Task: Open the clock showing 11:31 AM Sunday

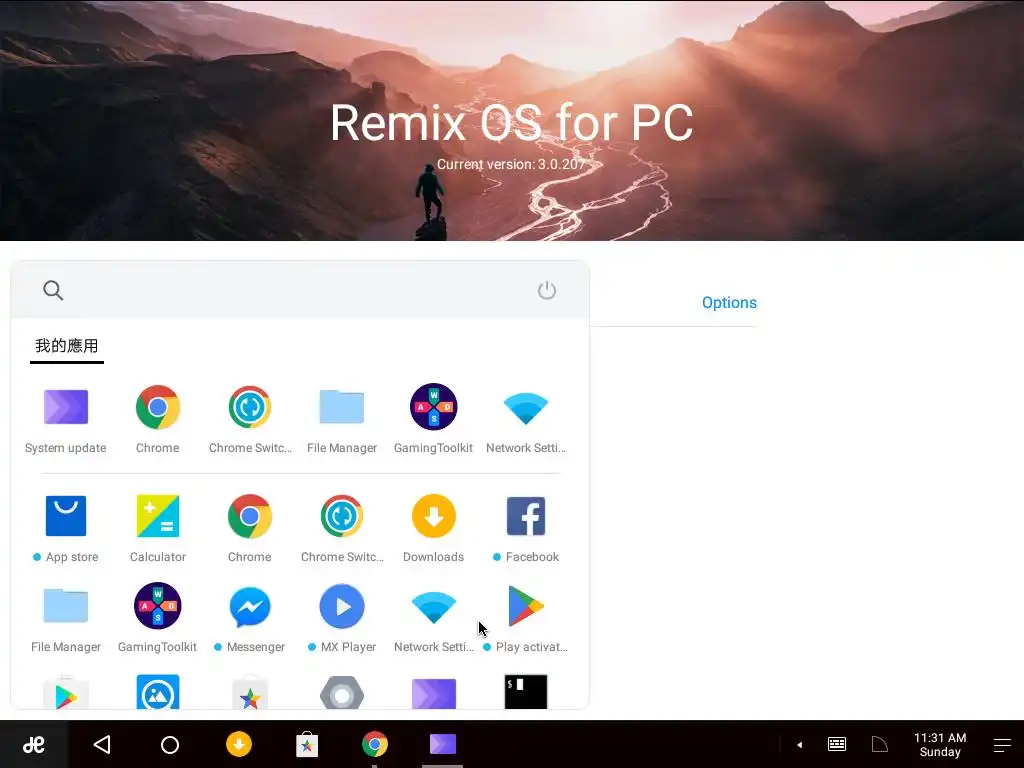Action: 940,744
